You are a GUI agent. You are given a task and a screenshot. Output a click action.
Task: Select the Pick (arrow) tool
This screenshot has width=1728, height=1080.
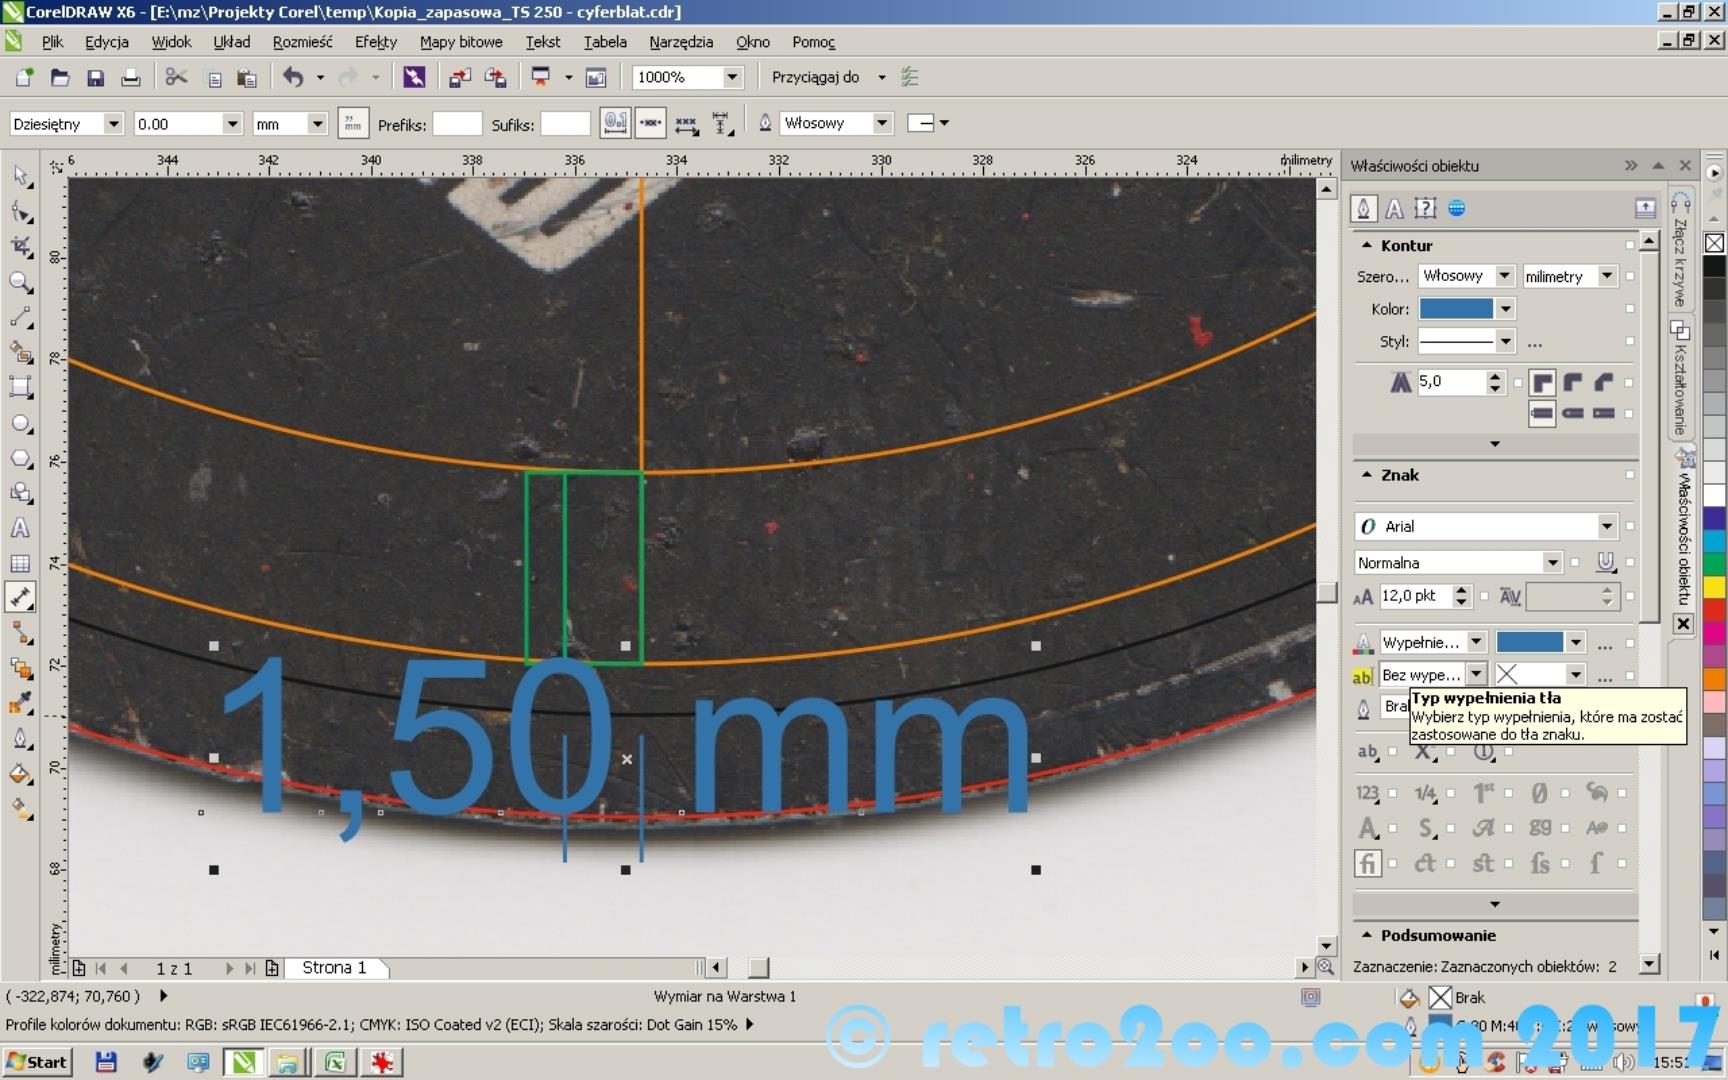[21, 177]
